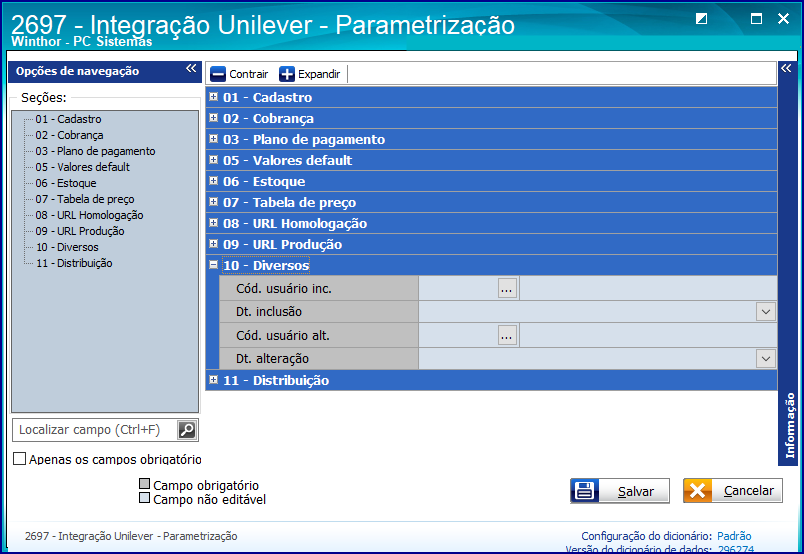Click the search magnifier icon beside Localizar campo
Image resolution: width=804 pixels, height=554 pixels.
187,430
